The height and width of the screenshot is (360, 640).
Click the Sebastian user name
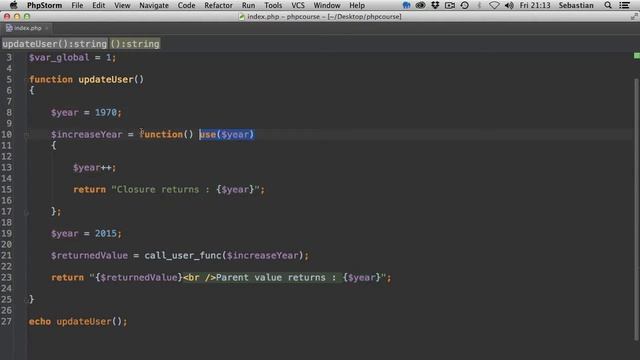pos(576,5)
